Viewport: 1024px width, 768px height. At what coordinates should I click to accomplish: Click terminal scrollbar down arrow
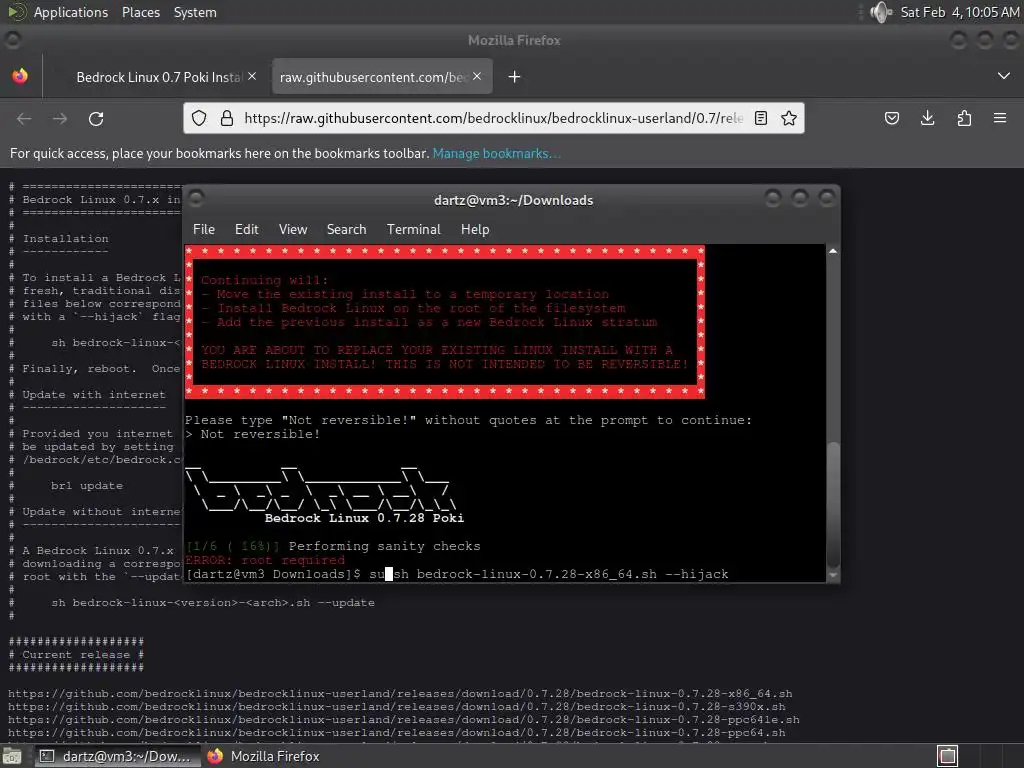pos(833,575)
